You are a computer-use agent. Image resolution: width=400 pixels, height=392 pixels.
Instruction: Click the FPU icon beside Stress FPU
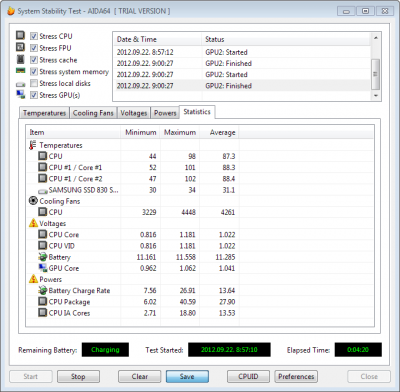tap(21, 47)
